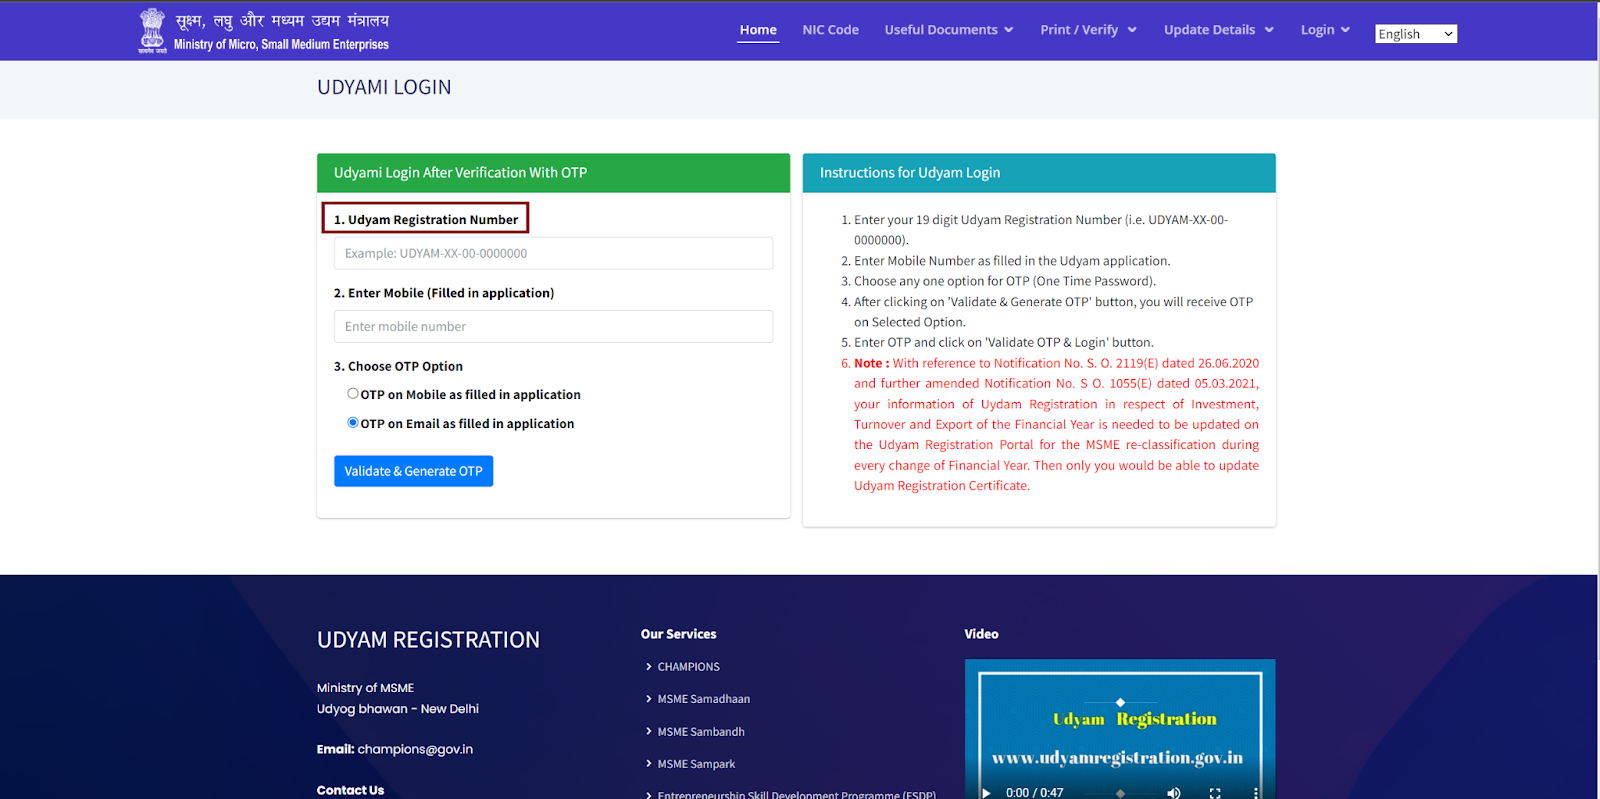Click the 'Contact Us' footer heading

350,790
